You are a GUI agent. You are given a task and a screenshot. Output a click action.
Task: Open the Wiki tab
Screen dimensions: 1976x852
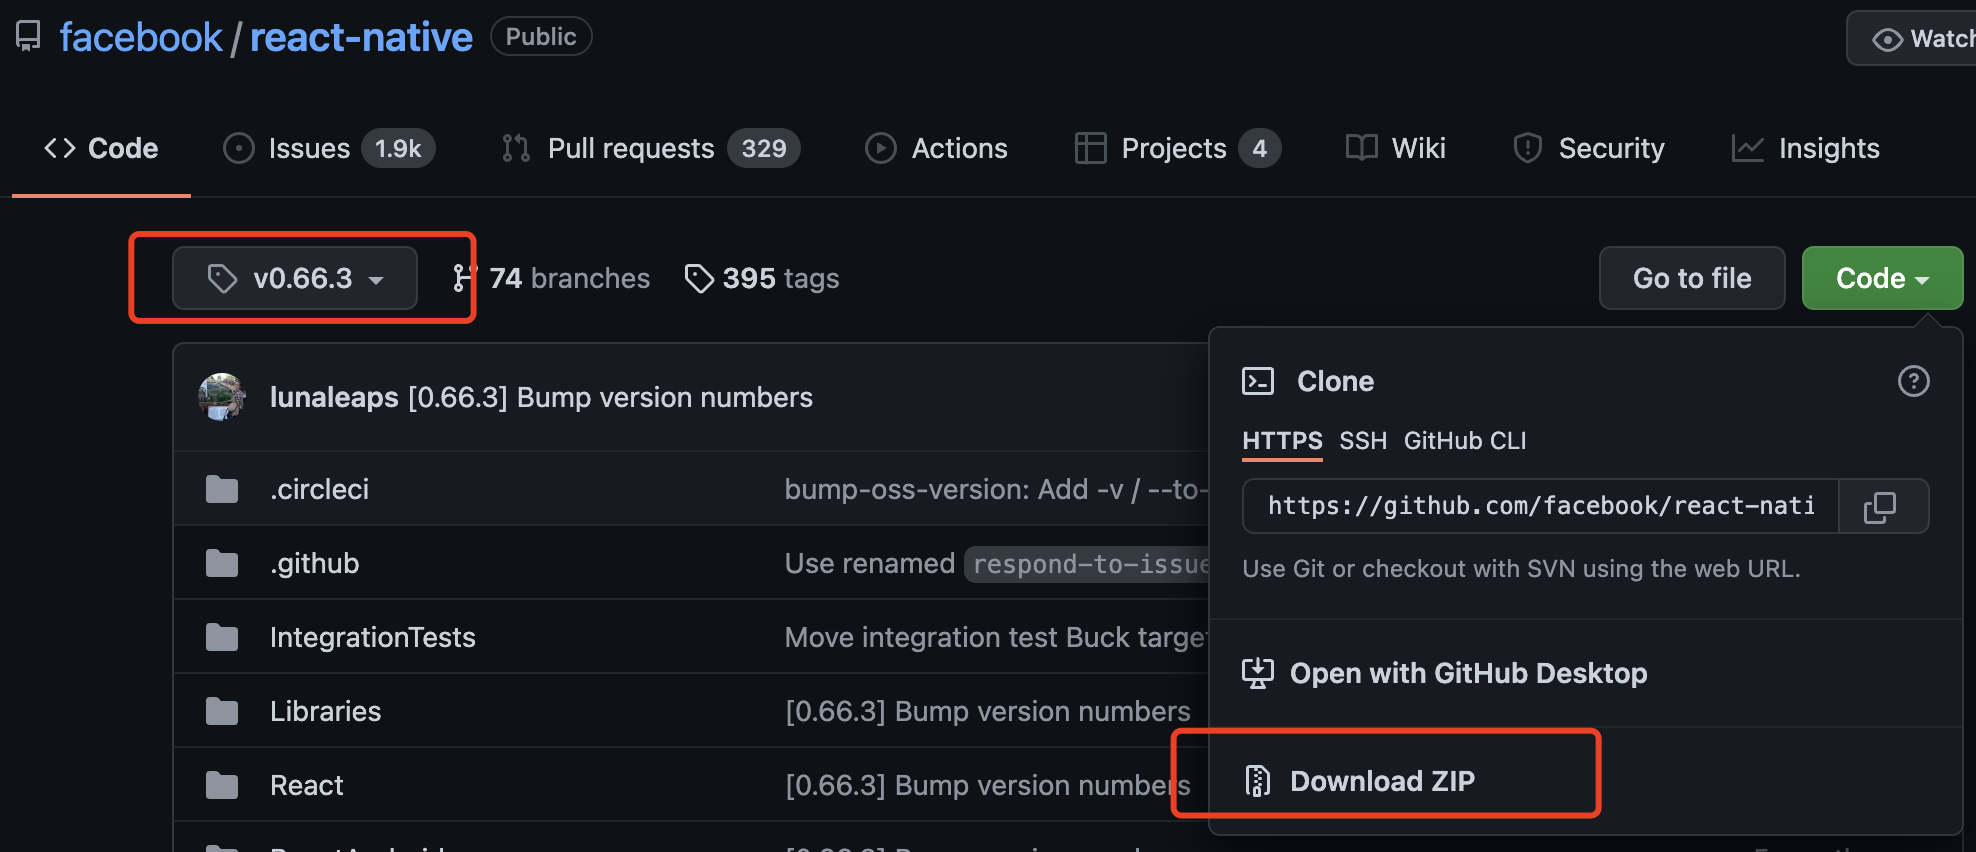pos(1395,148)
